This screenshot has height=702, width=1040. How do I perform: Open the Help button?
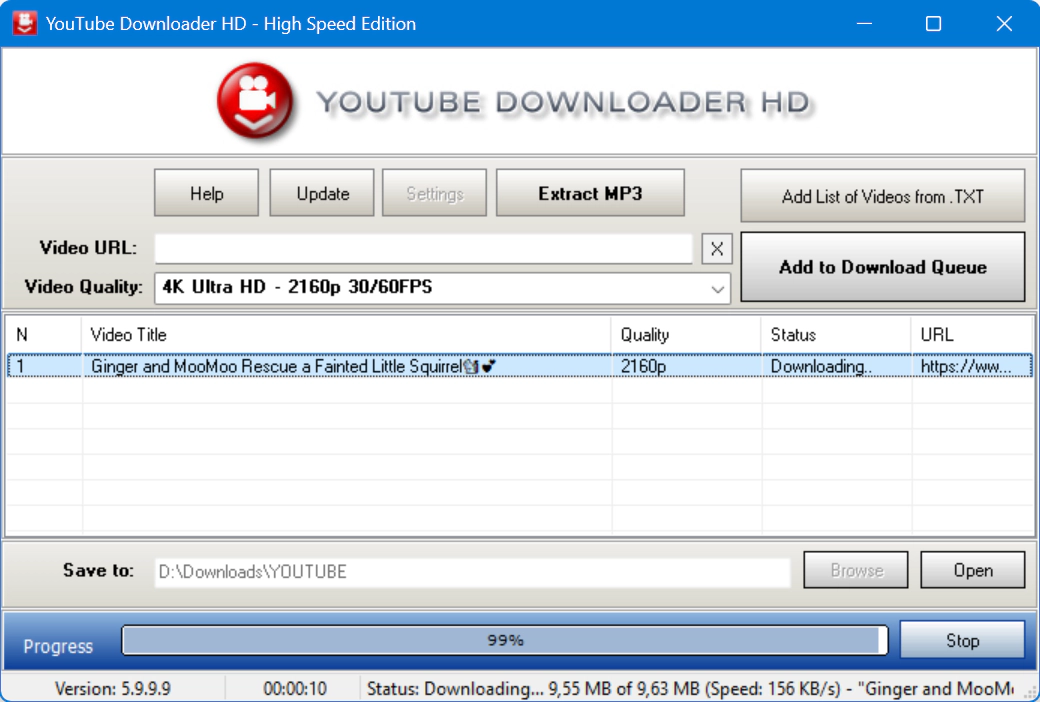click(x=206, y=193)
